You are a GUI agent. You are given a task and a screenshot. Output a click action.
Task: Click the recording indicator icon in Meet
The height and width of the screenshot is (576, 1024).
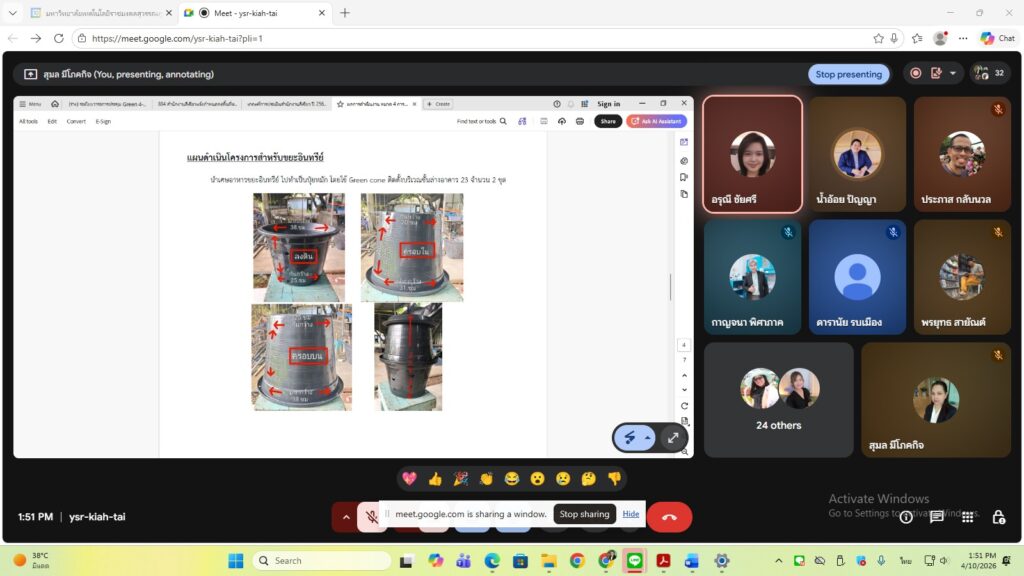click(x=915, y=74)
